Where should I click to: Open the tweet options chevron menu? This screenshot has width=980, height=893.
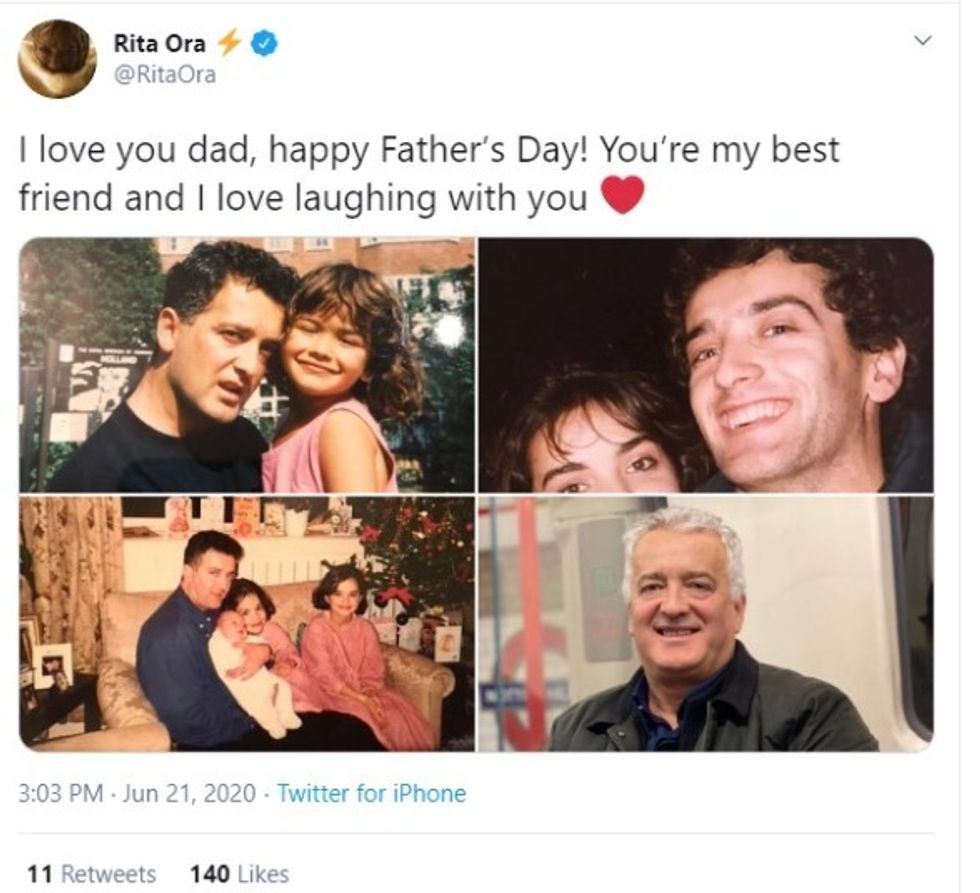(x=923, y=41)
